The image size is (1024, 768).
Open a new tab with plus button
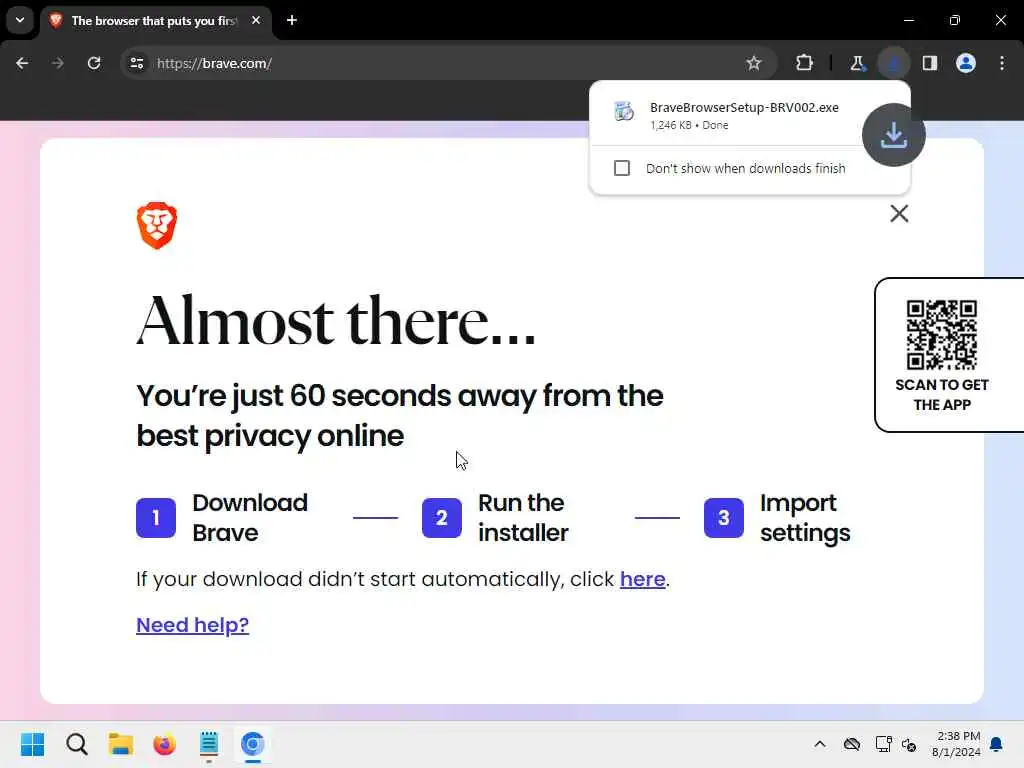click(x=292, y=20)
